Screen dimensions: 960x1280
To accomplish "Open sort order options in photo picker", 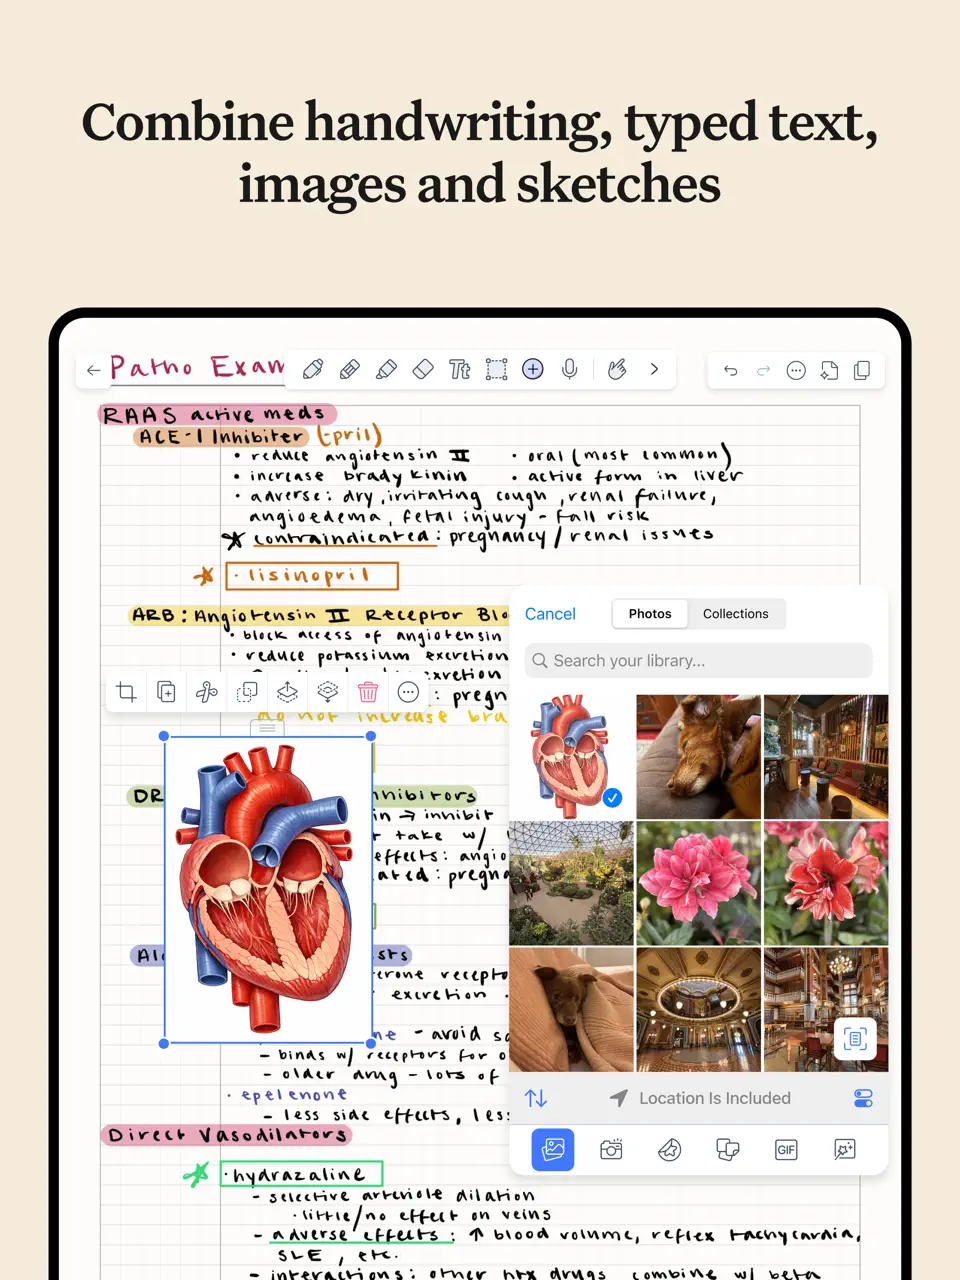I will point(536,1098).
